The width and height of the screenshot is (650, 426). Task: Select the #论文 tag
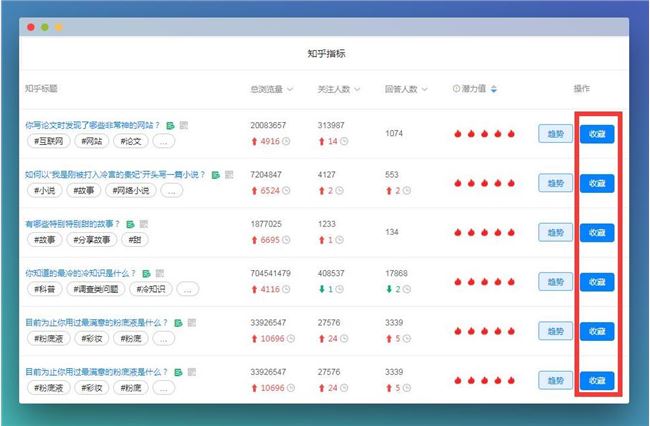tap(131, 141)
